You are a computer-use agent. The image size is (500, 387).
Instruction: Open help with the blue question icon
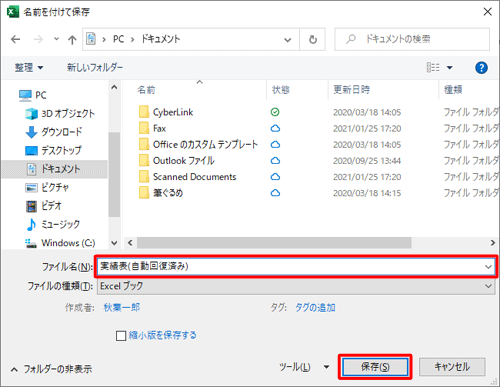coord(481,68)
